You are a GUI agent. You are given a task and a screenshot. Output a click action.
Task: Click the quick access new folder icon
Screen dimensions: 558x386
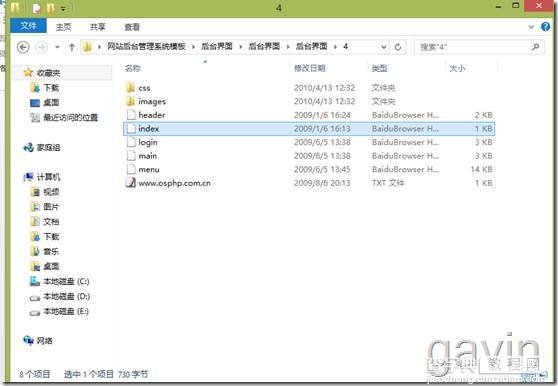pos(50,8)
